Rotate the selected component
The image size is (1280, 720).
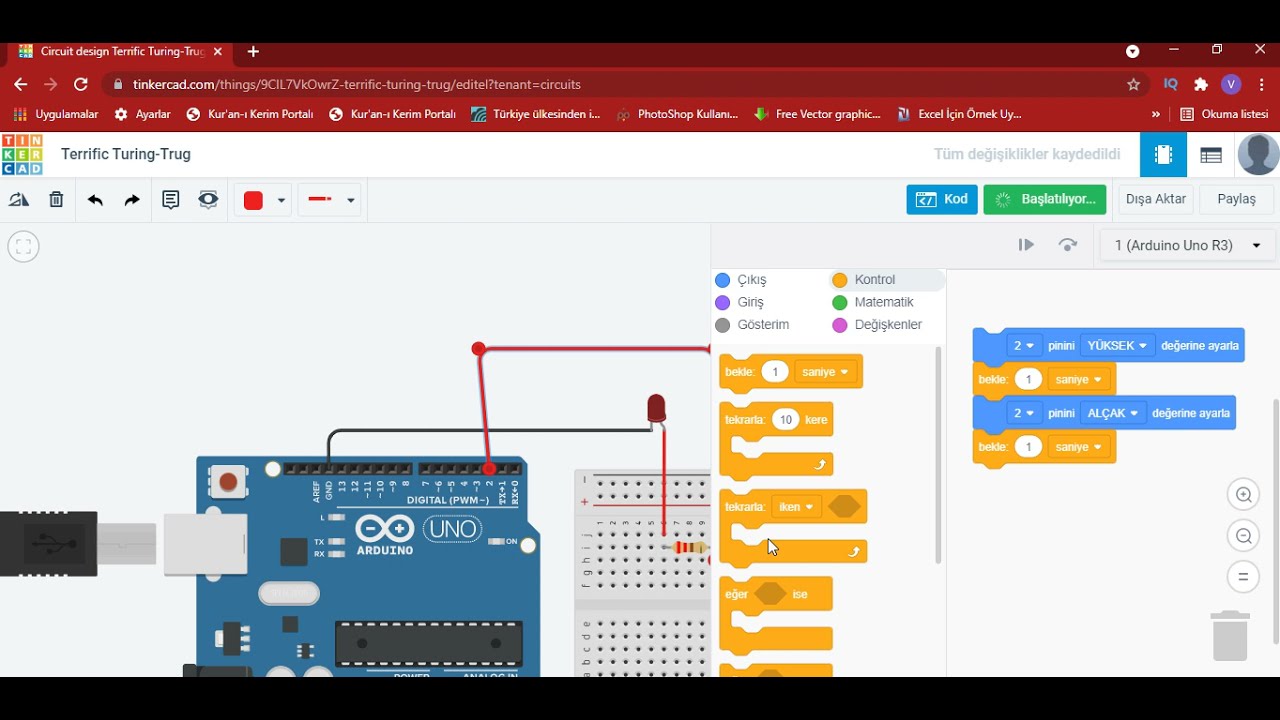(19, 200)
